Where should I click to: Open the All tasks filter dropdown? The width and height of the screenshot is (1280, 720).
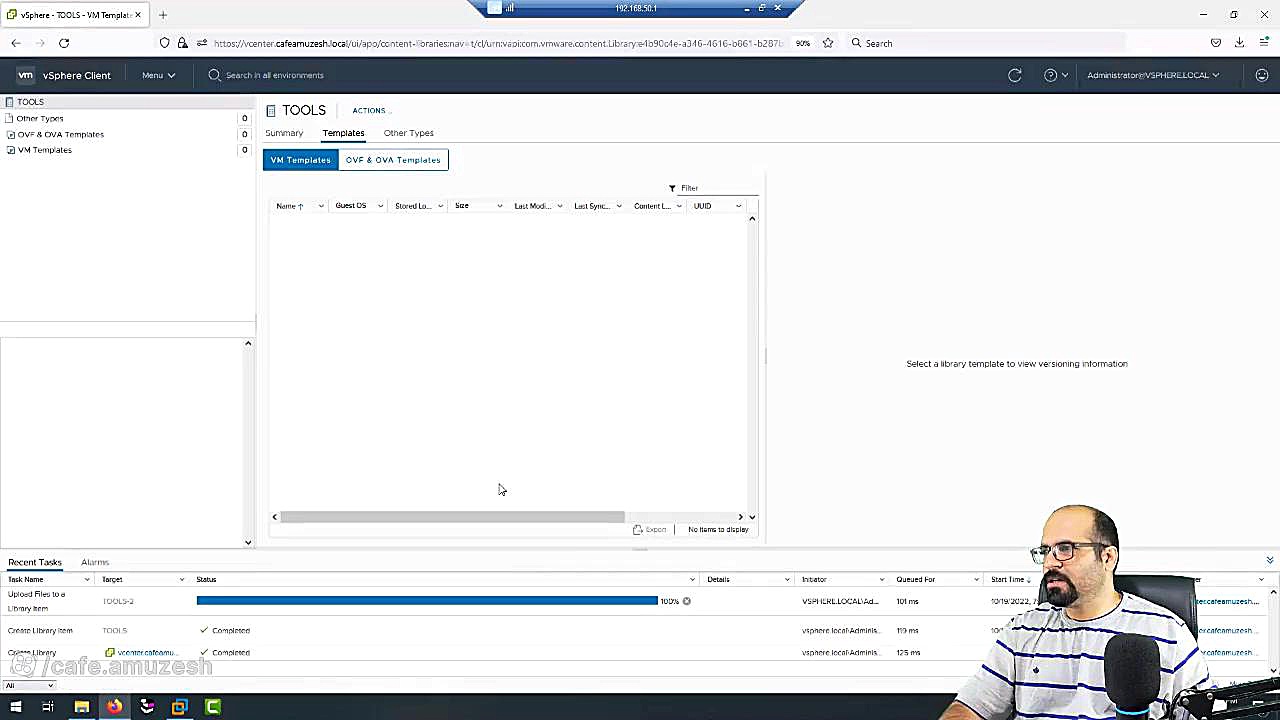[x=29, y=685]
